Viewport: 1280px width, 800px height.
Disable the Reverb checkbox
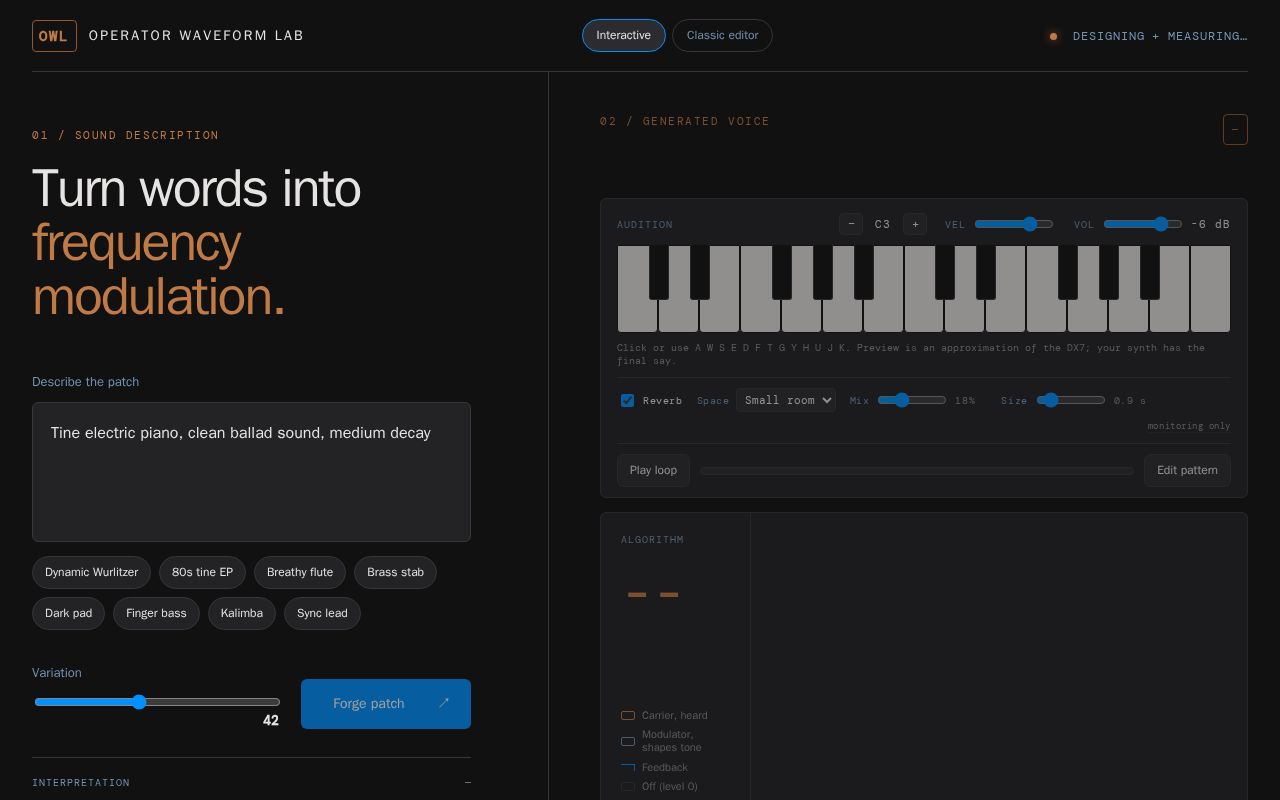click(x=627, y=400)
